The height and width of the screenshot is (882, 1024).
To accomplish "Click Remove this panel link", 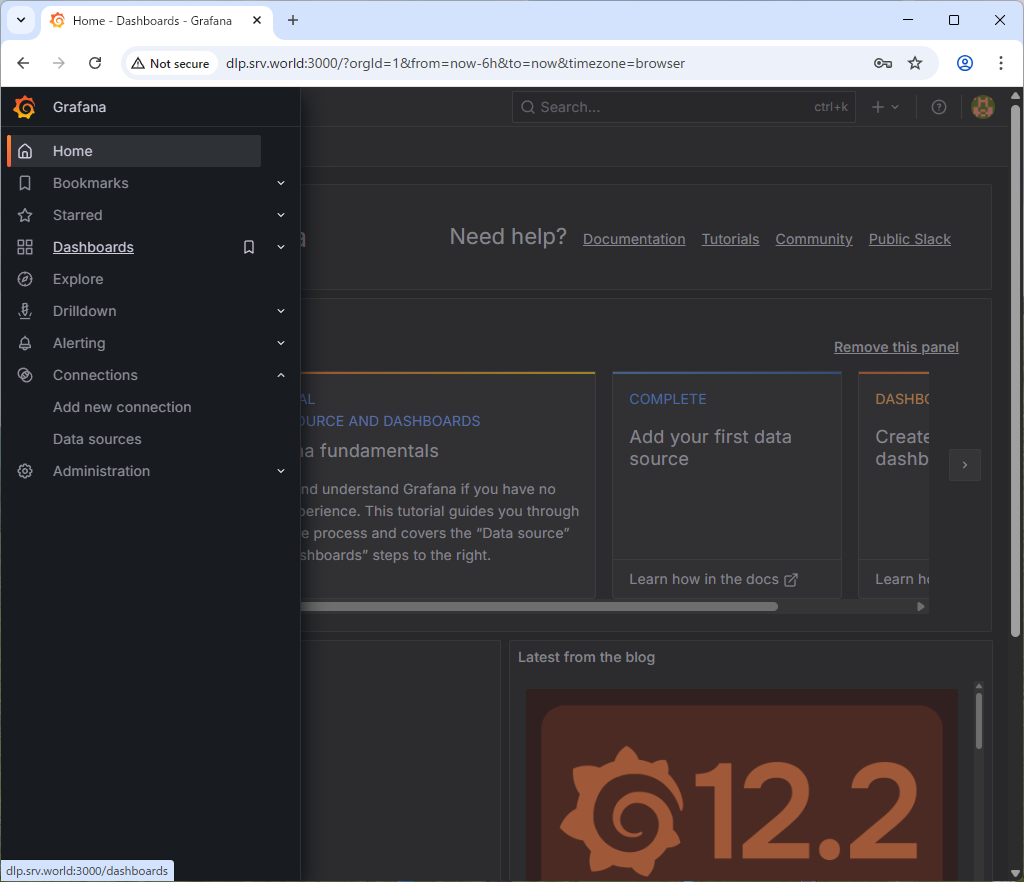I will [896, 347].
